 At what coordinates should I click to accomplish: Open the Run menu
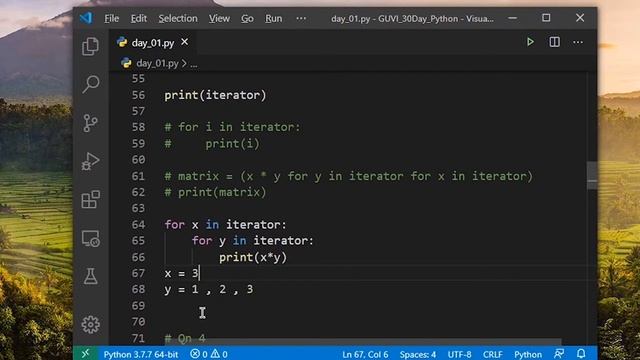pyautogui.click(x=273, y=18)
